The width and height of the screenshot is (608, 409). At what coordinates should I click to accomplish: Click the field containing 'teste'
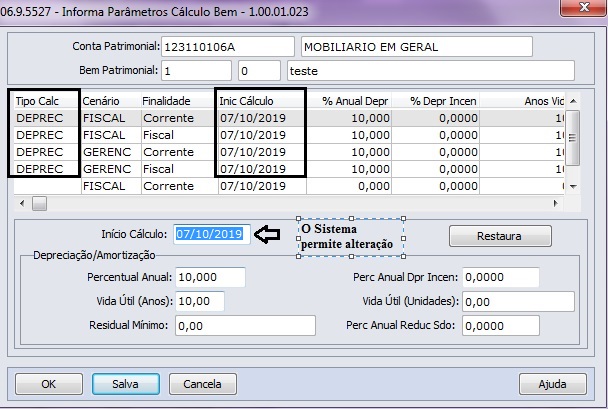pos(430,71)
